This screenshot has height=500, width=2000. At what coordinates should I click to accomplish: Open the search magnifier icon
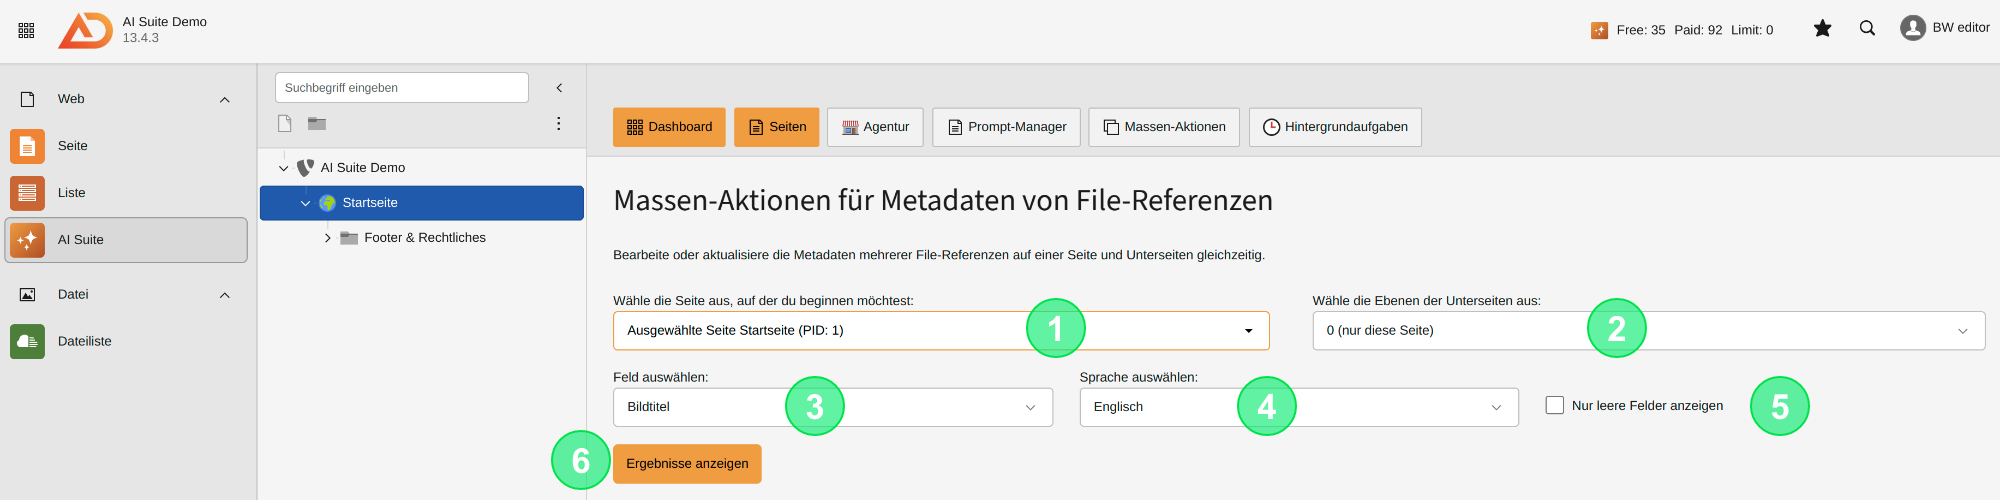tap(1867, 29)
